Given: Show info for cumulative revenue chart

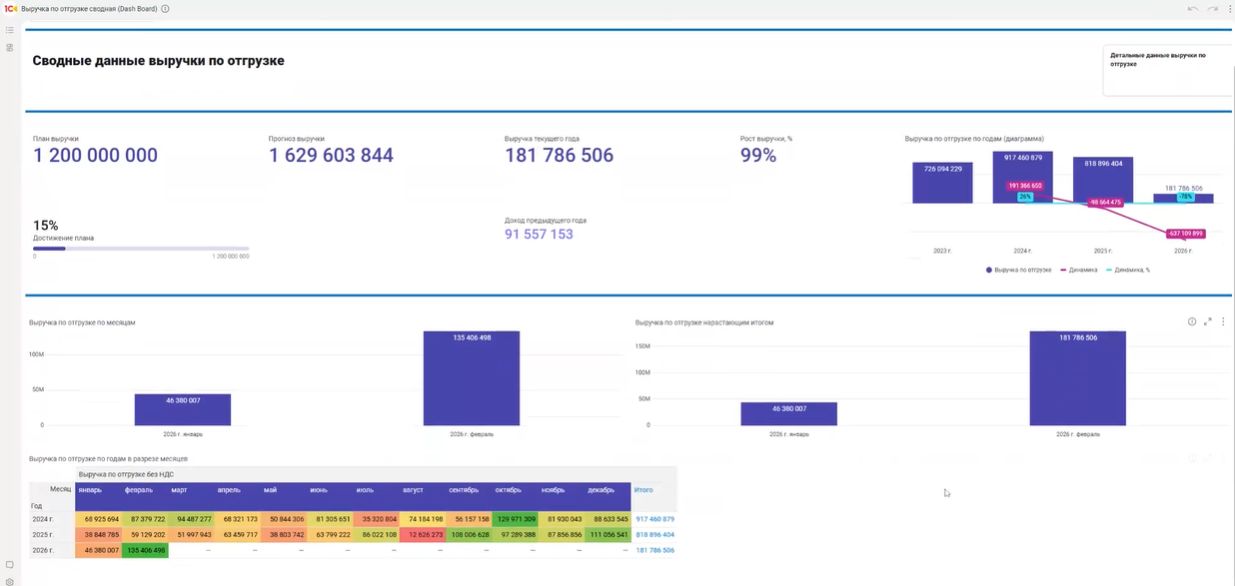Looking at the screenshot, I should [1192, 322].
